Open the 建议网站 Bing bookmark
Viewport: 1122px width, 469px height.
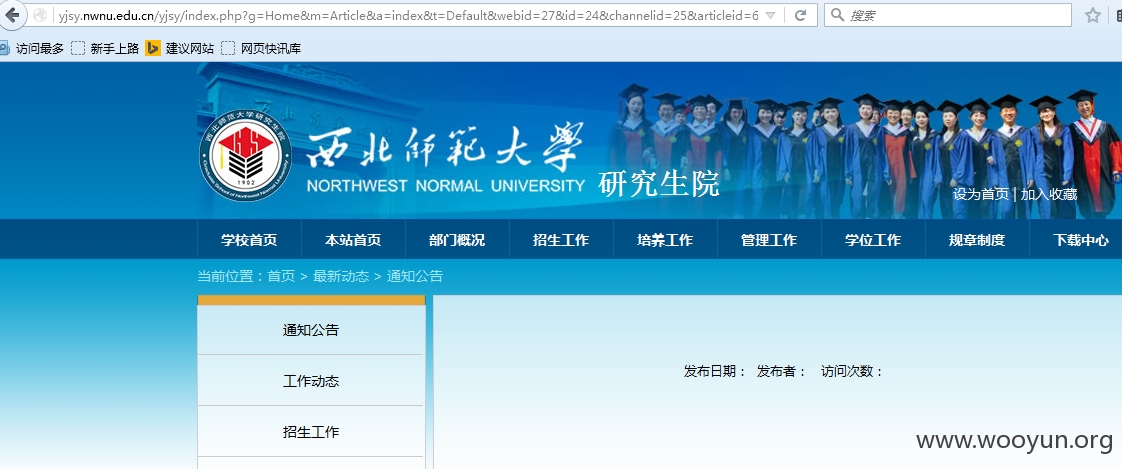tap(180, 49)
